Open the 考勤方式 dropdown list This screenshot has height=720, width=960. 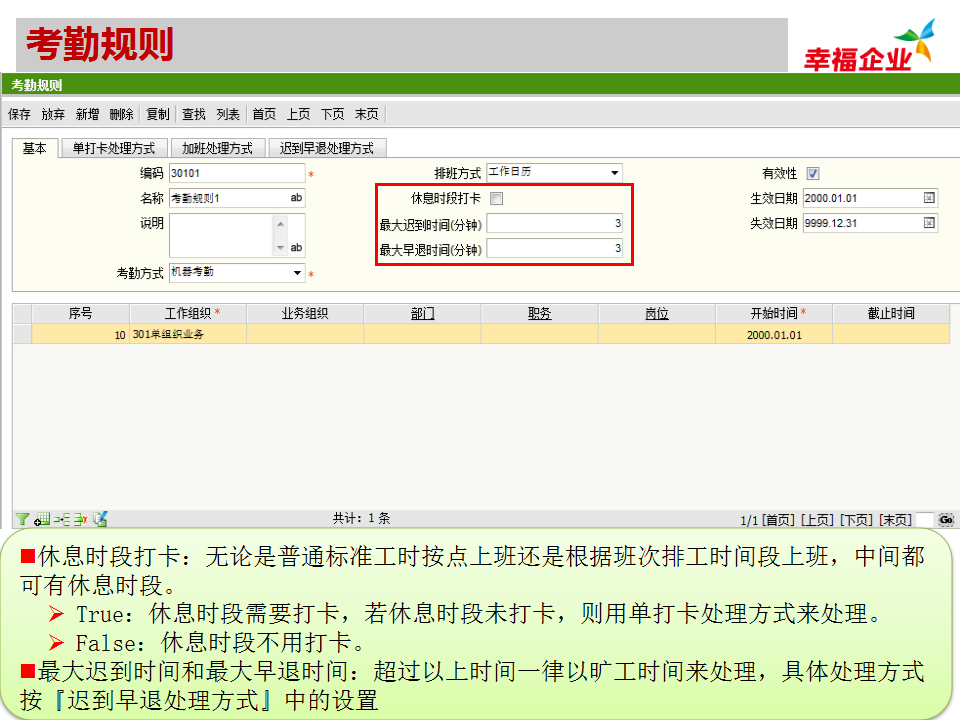coord(297,273)
